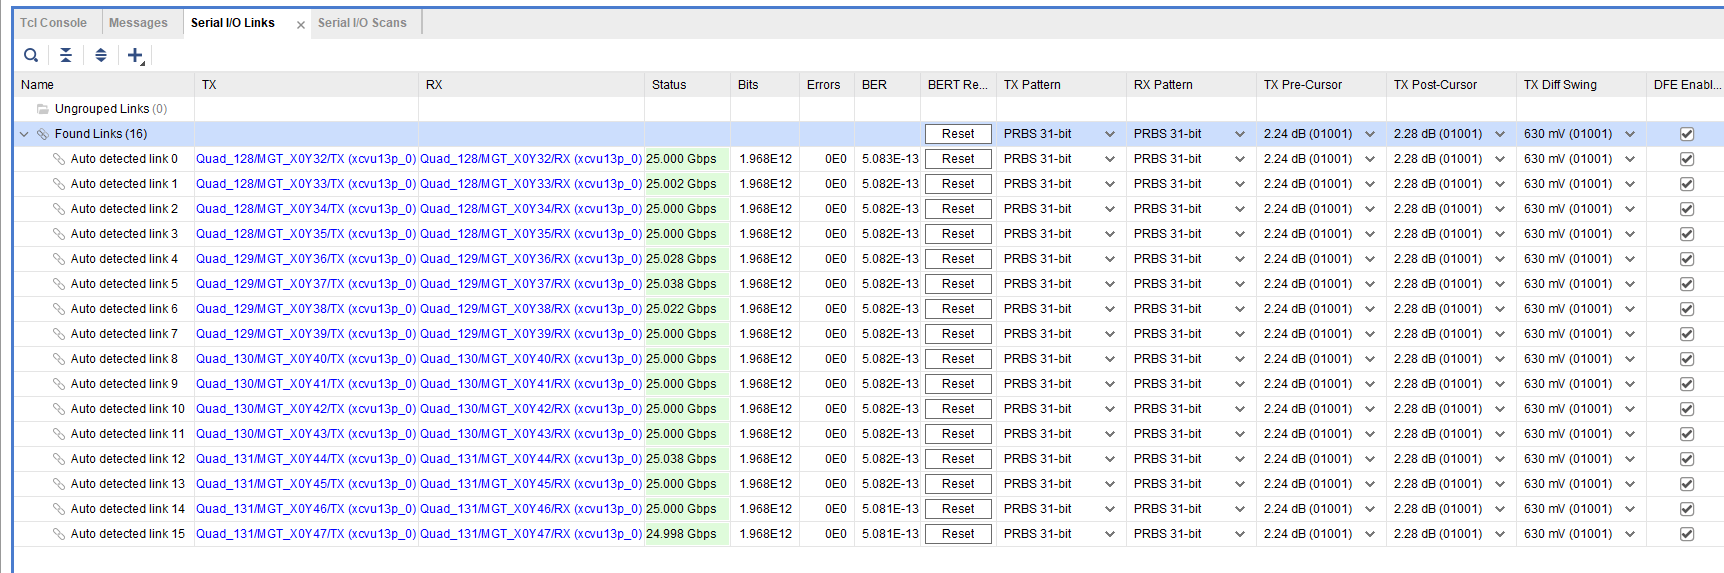Open TX Diff Swing dropdown for link 7
This screenshot has height=573, width=1724.
click(x=1629, y=334)
